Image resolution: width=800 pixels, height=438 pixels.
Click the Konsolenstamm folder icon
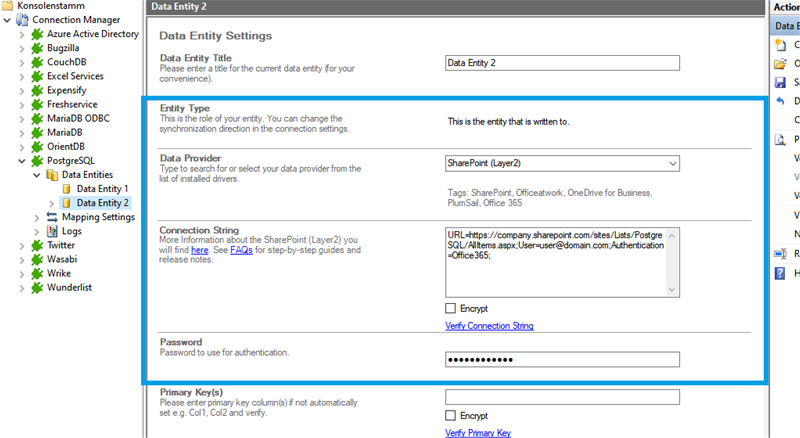click(8, 6)
